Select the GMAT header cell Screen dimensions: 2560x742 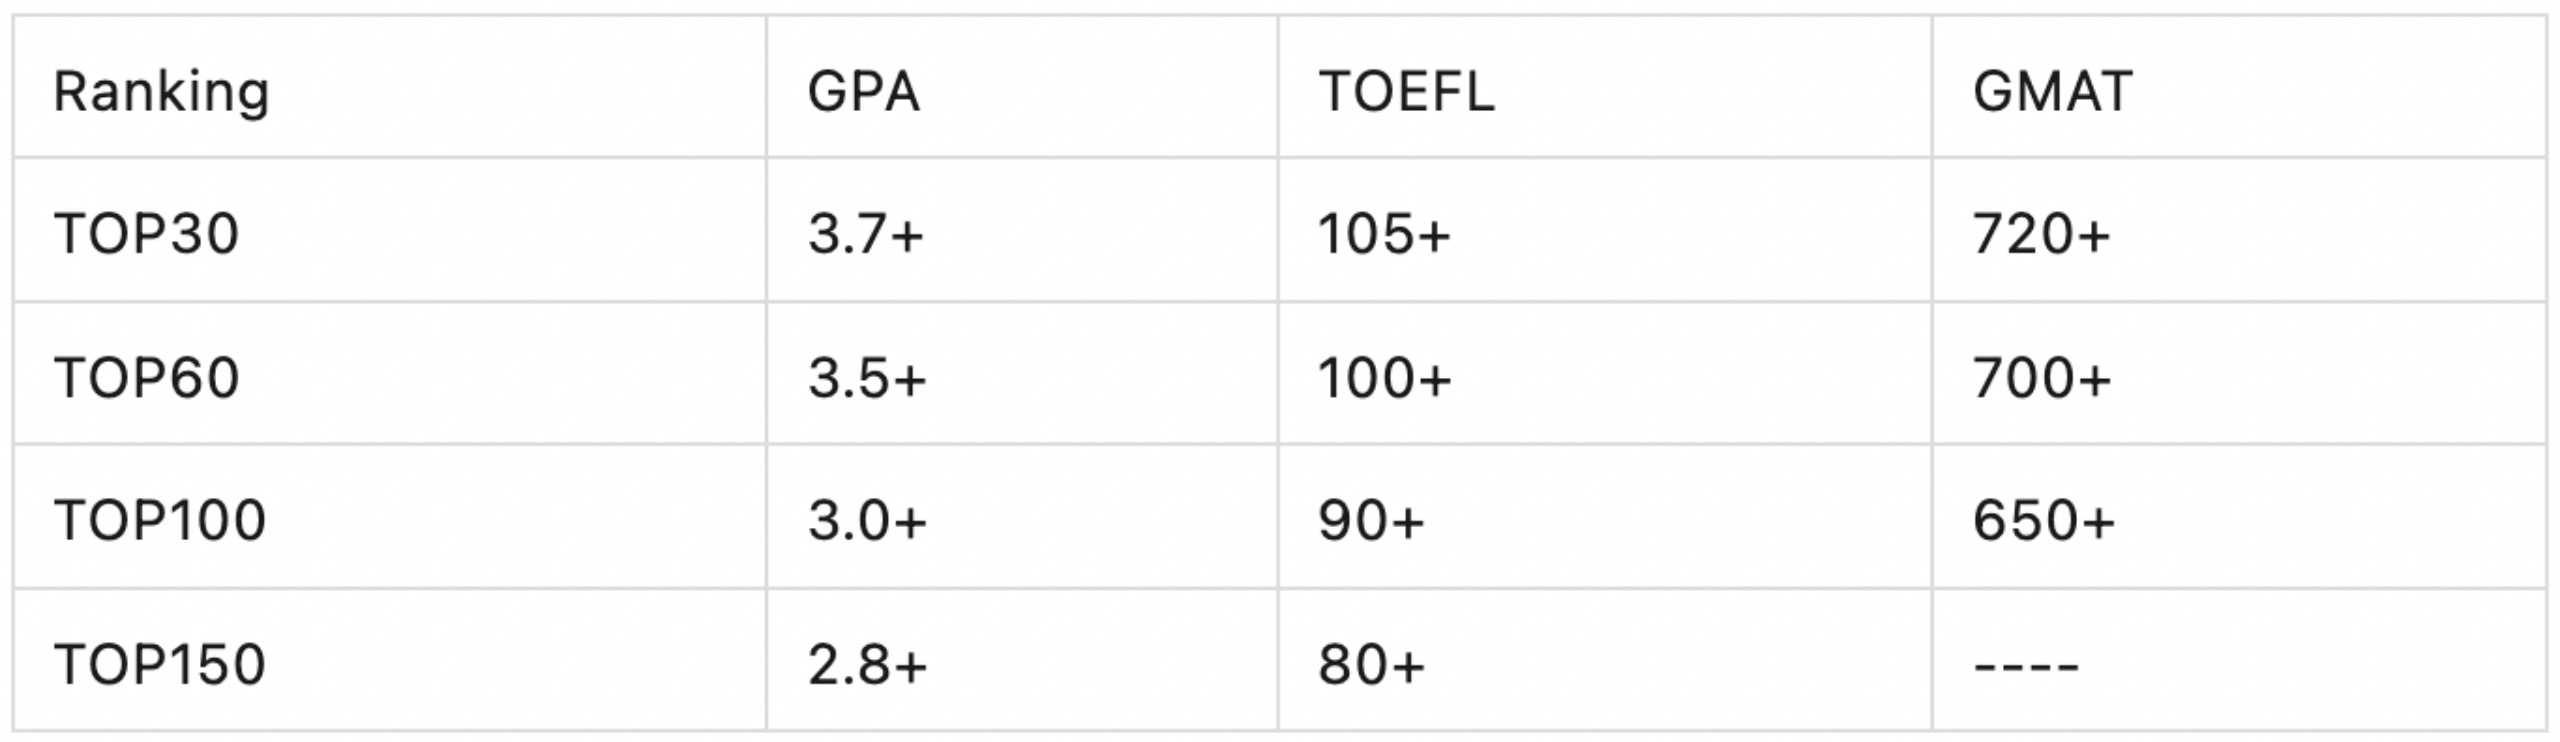point(2240,87)
